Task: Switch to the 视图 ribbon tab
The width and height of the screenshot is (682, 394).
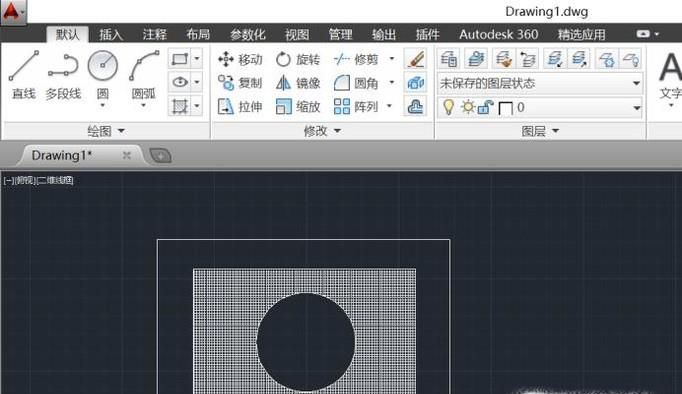Action: tap(297, 34)
